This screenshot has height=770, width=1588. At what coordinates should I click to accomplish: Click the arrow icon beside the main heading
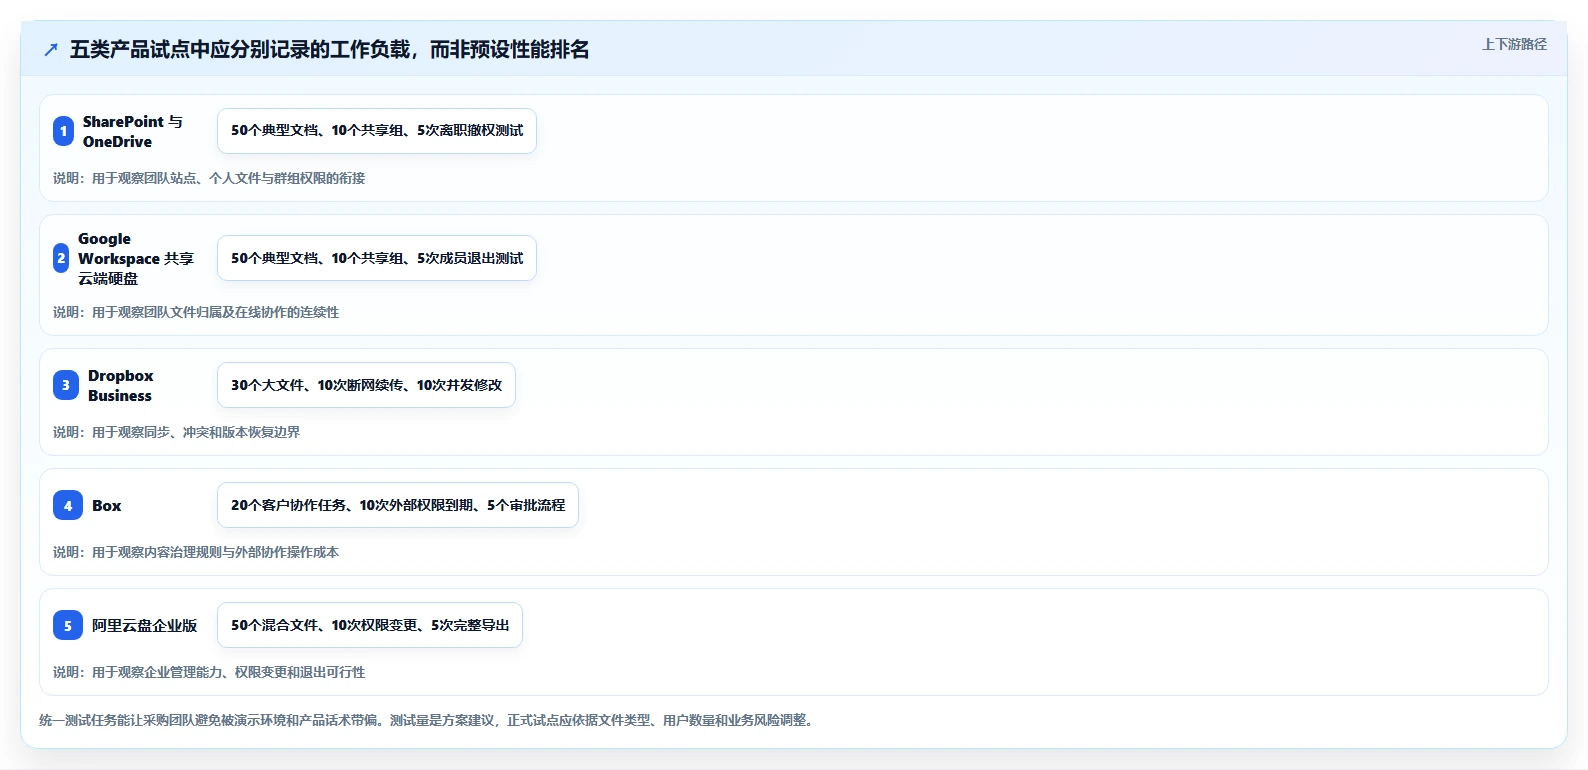click(51, 50)
